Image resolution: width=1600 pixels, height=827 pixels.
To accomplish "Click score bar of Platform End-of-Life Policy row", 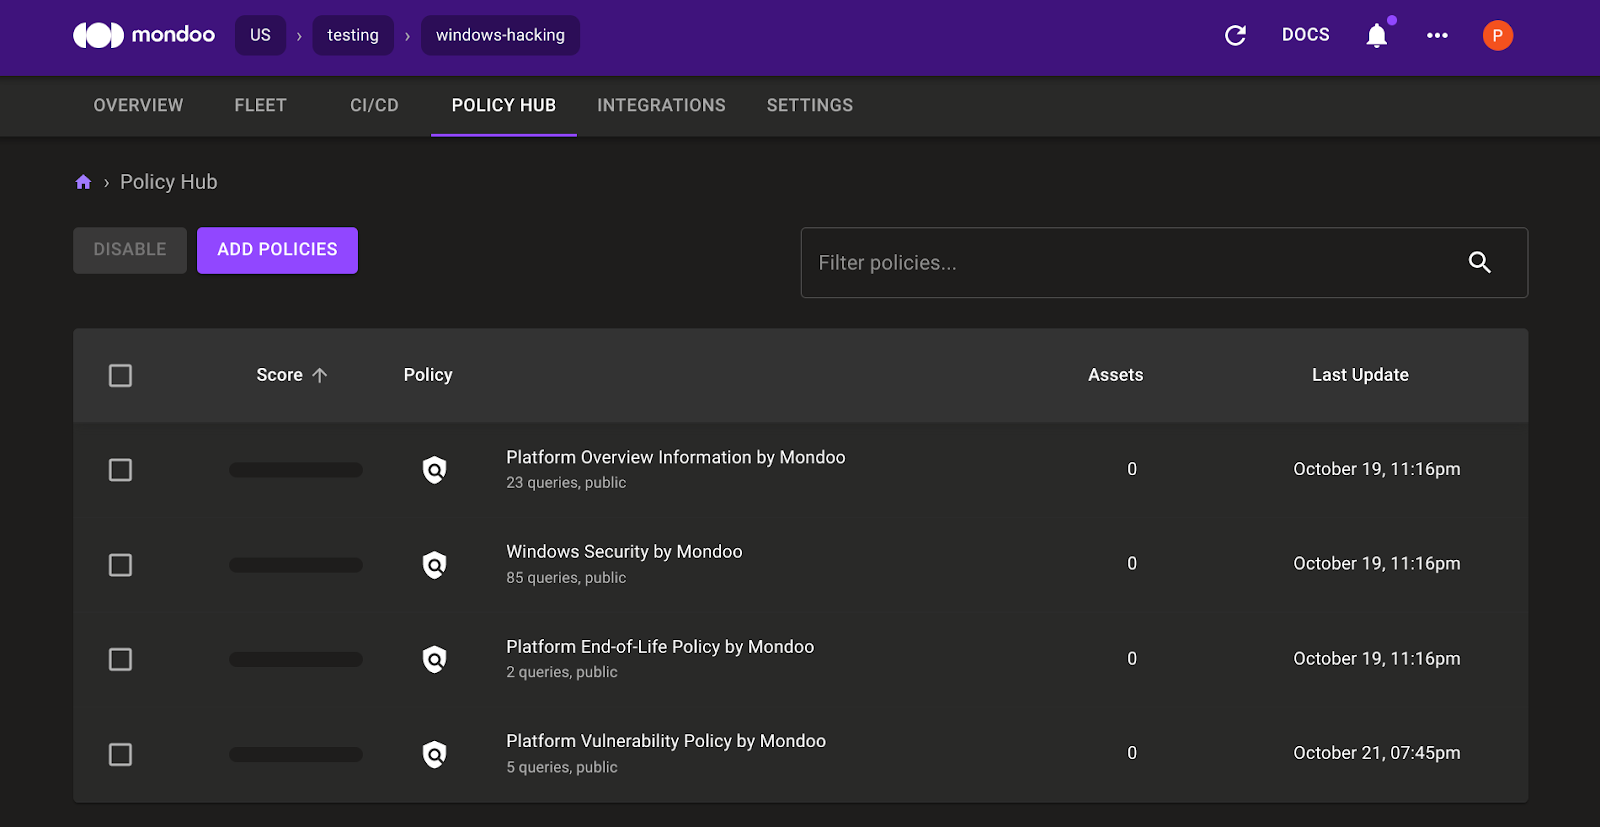I will tap(296, 660).
